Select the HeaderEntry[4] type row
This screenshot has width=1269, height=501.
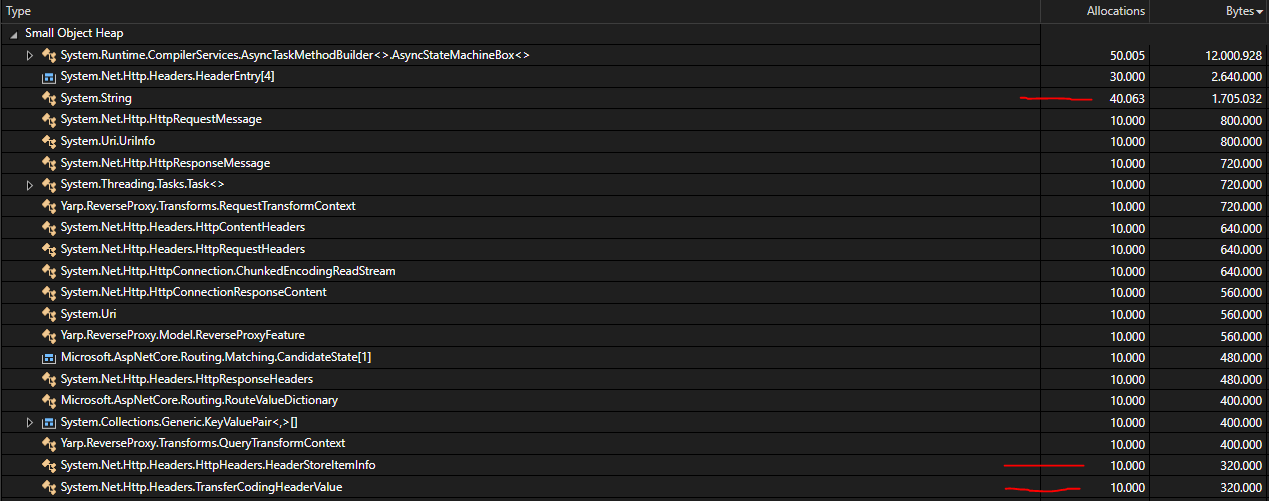pyautogui.click(x=634, y=77)
